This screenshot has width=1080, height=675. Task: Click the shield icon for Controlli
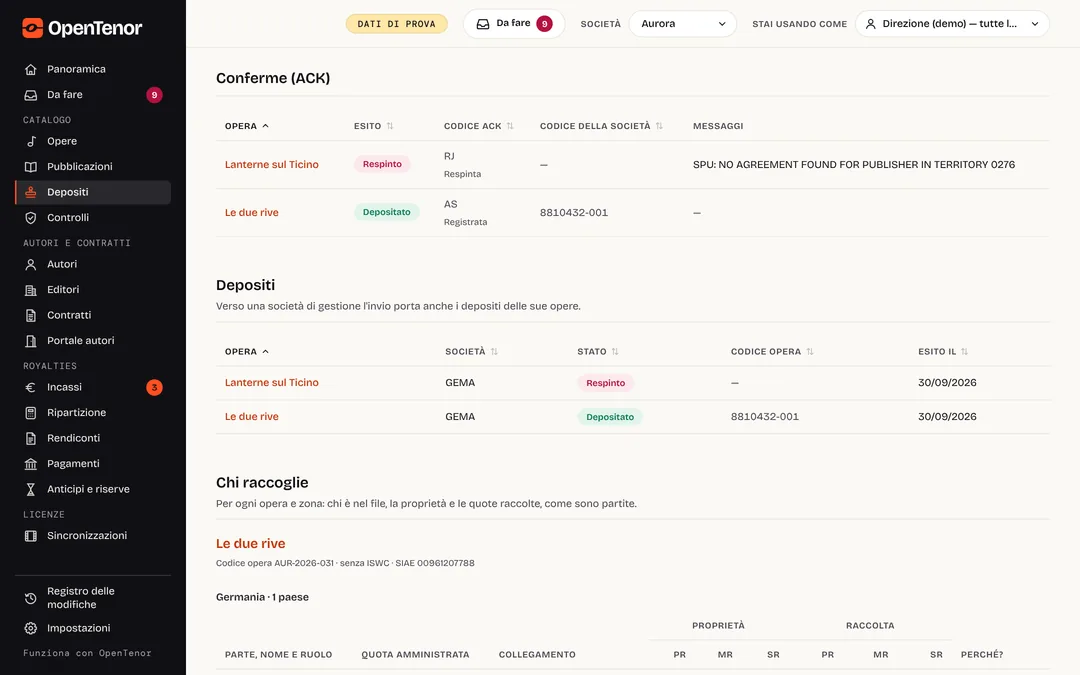coord(30,218)
